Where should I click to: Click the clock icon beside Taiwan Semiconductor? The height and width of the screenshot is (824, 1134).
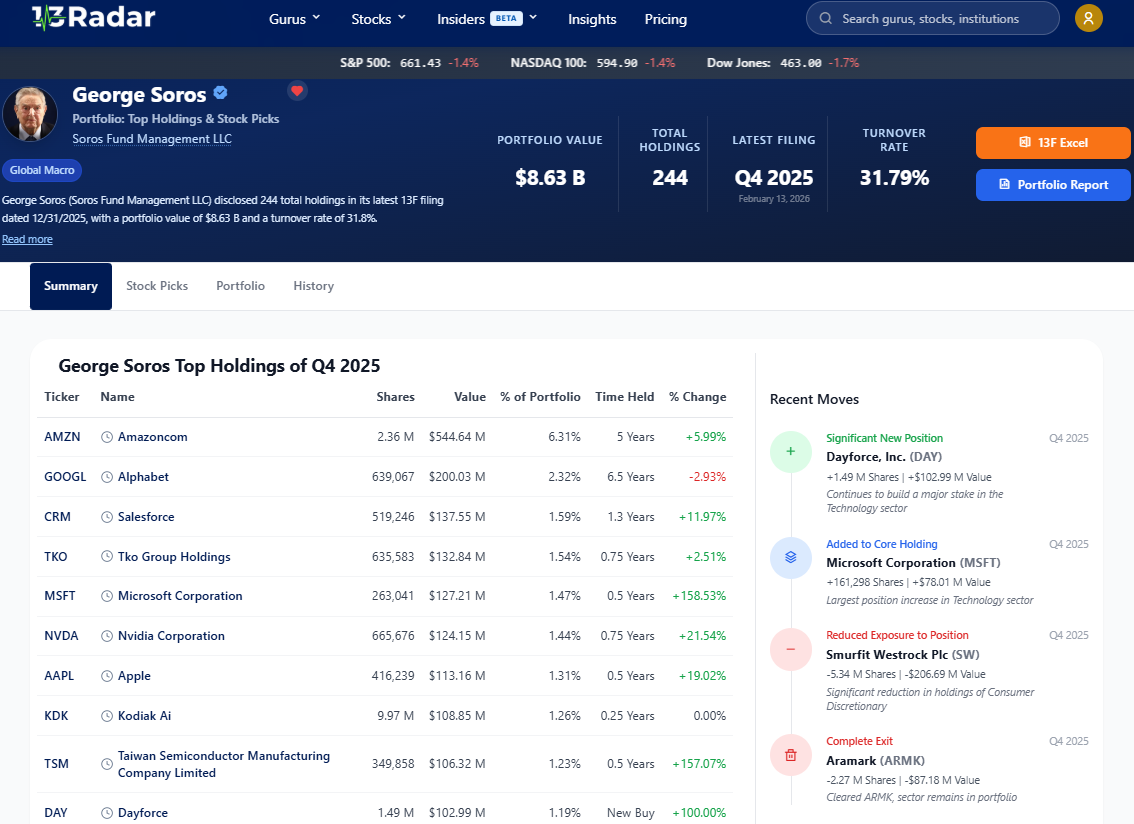click(x=106, y=764)
